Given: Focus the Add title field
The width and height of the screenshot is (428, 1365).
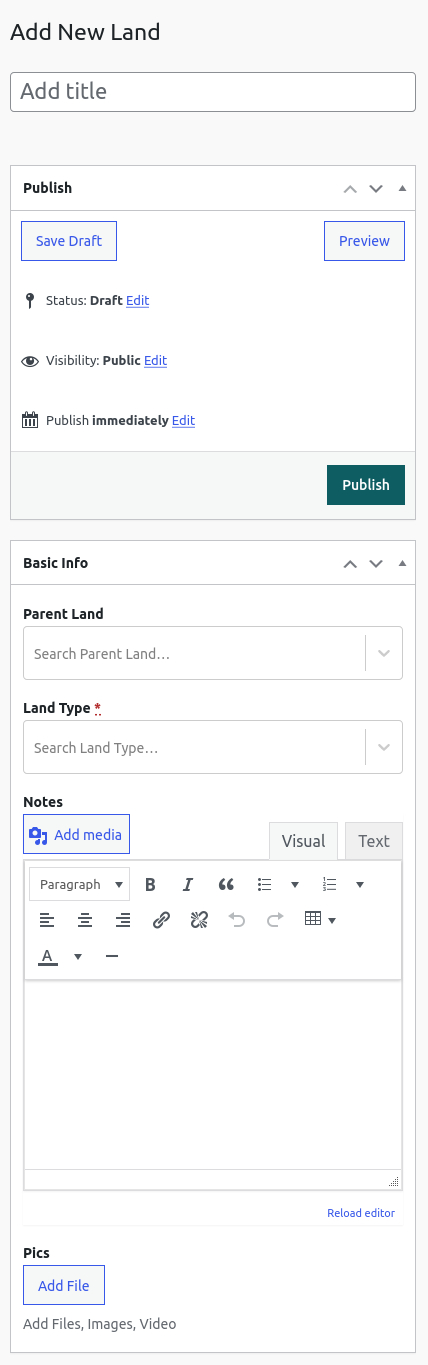Looking at the screenshot, I should (213, 91).
